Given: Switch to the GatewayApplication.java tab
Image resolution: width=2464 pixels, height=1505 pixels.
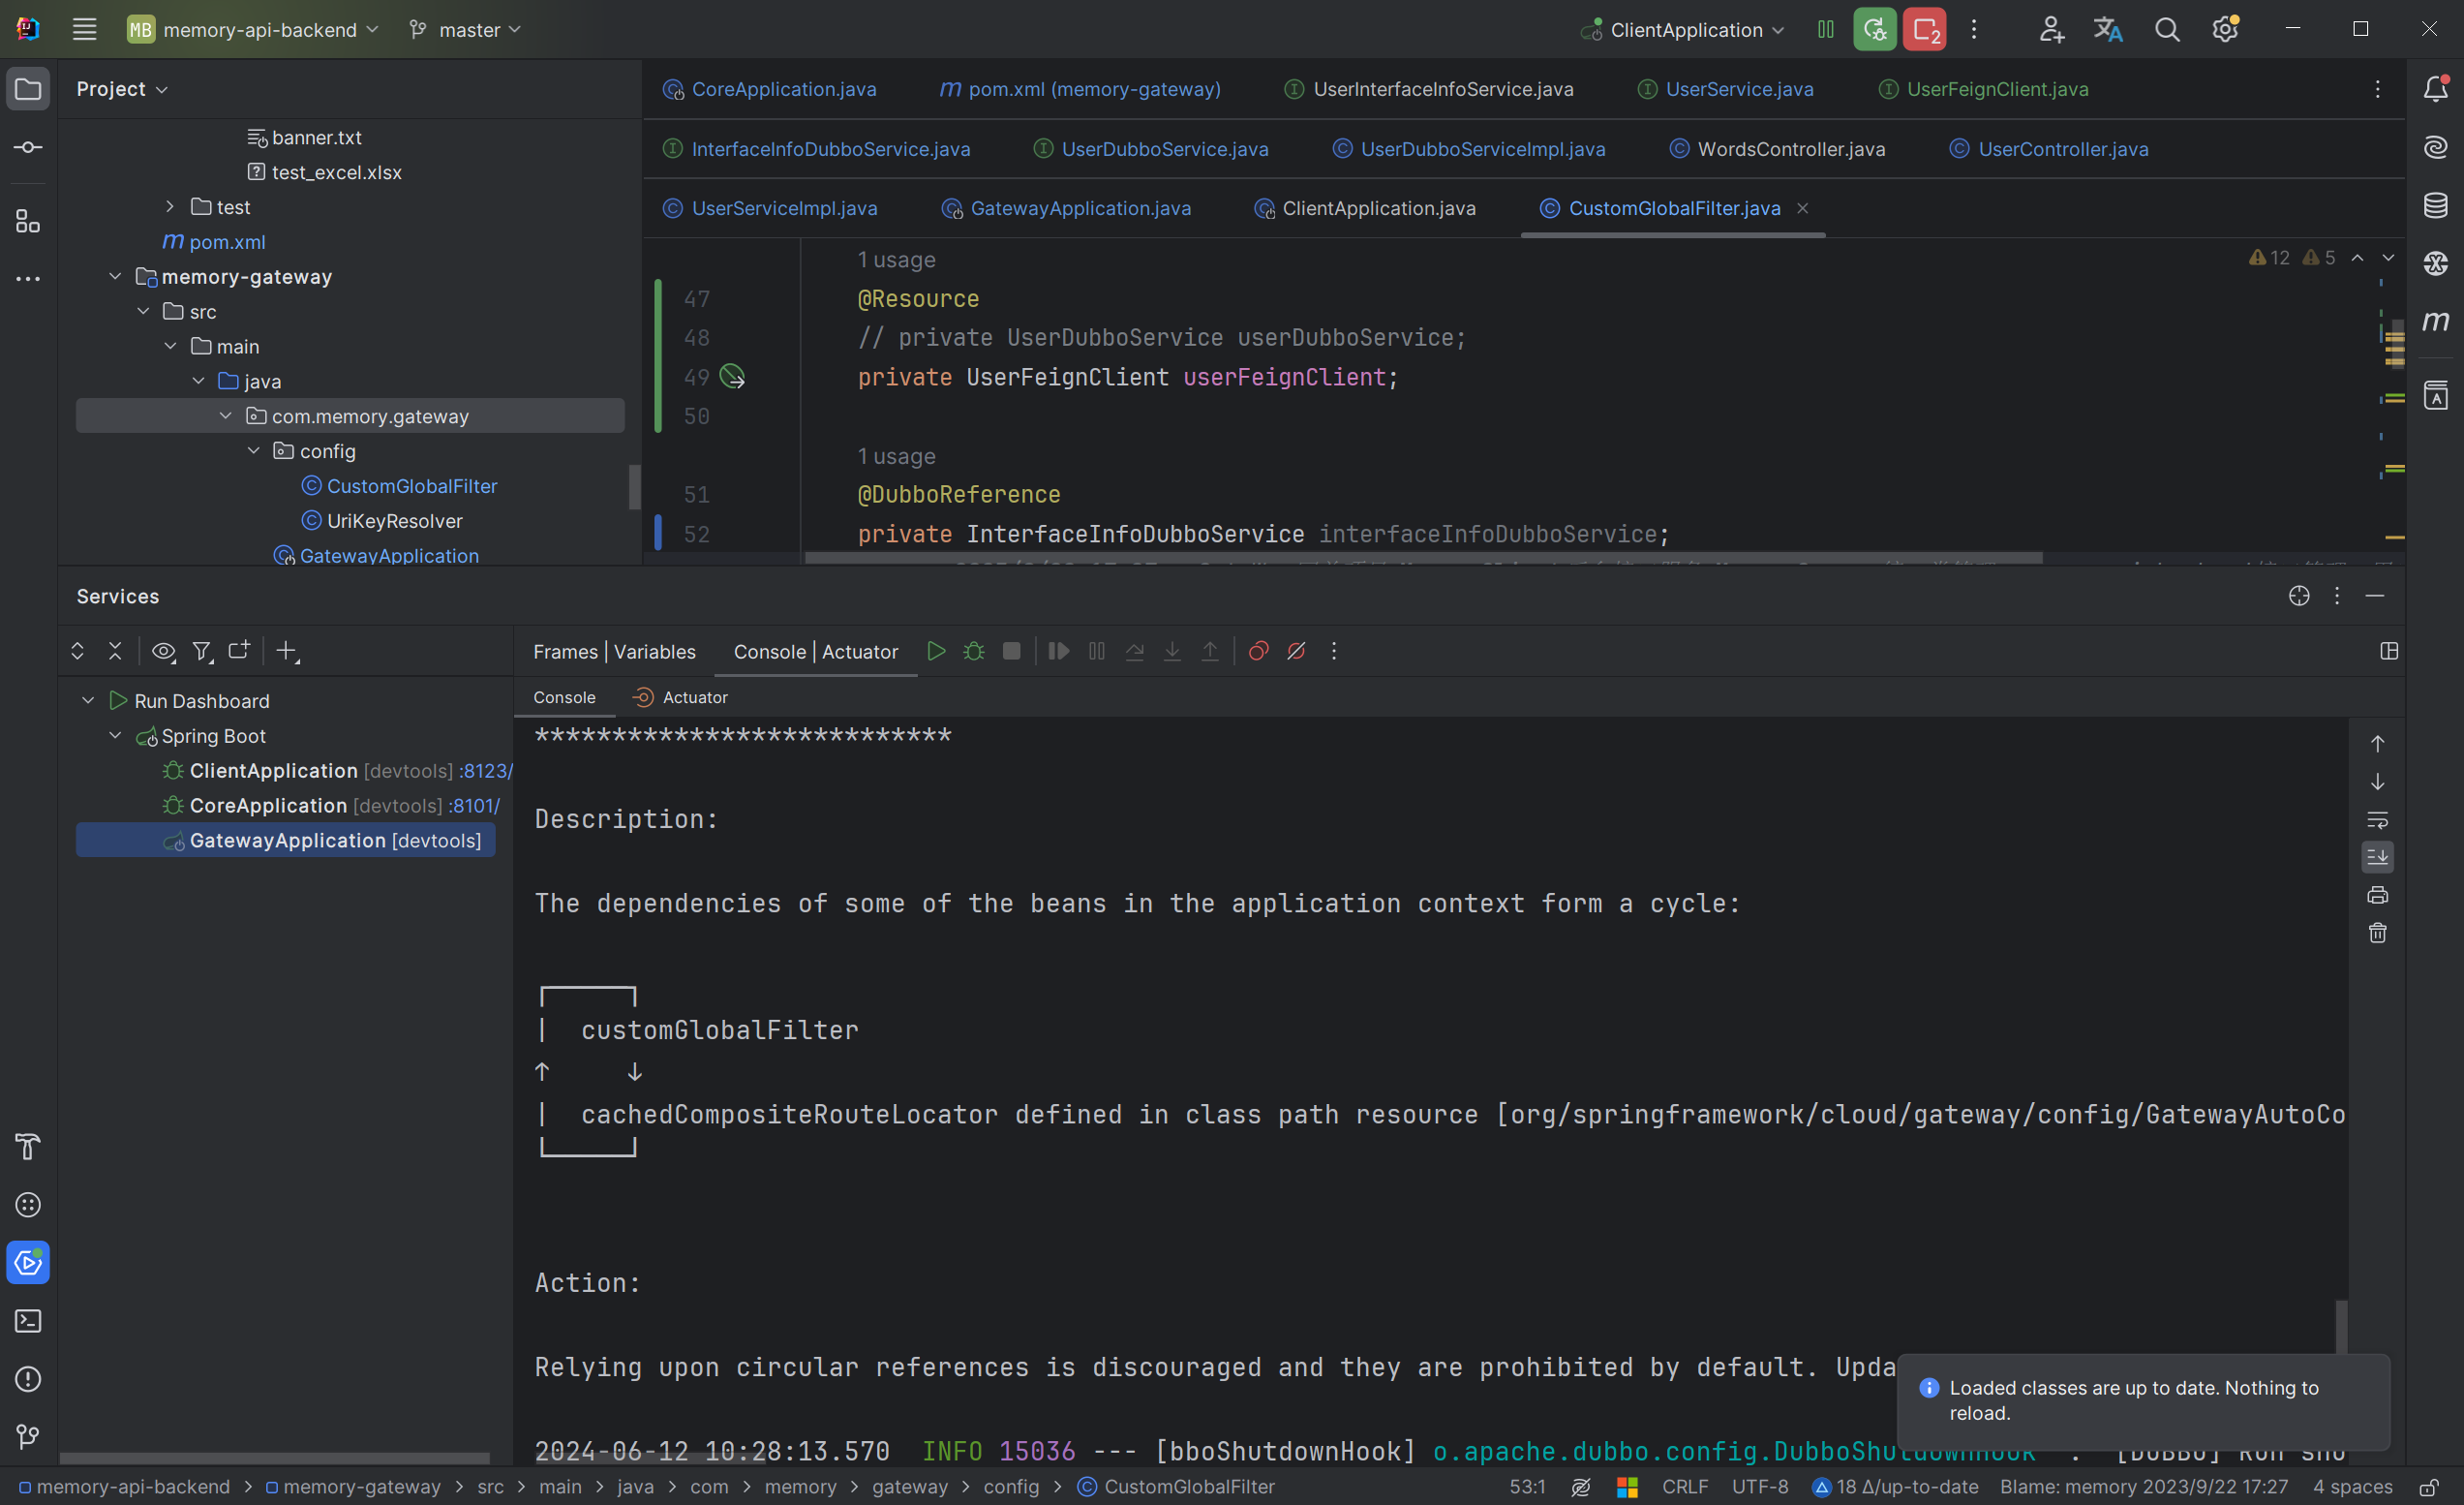Looking at the screenshot, I should coord(1066,208).
